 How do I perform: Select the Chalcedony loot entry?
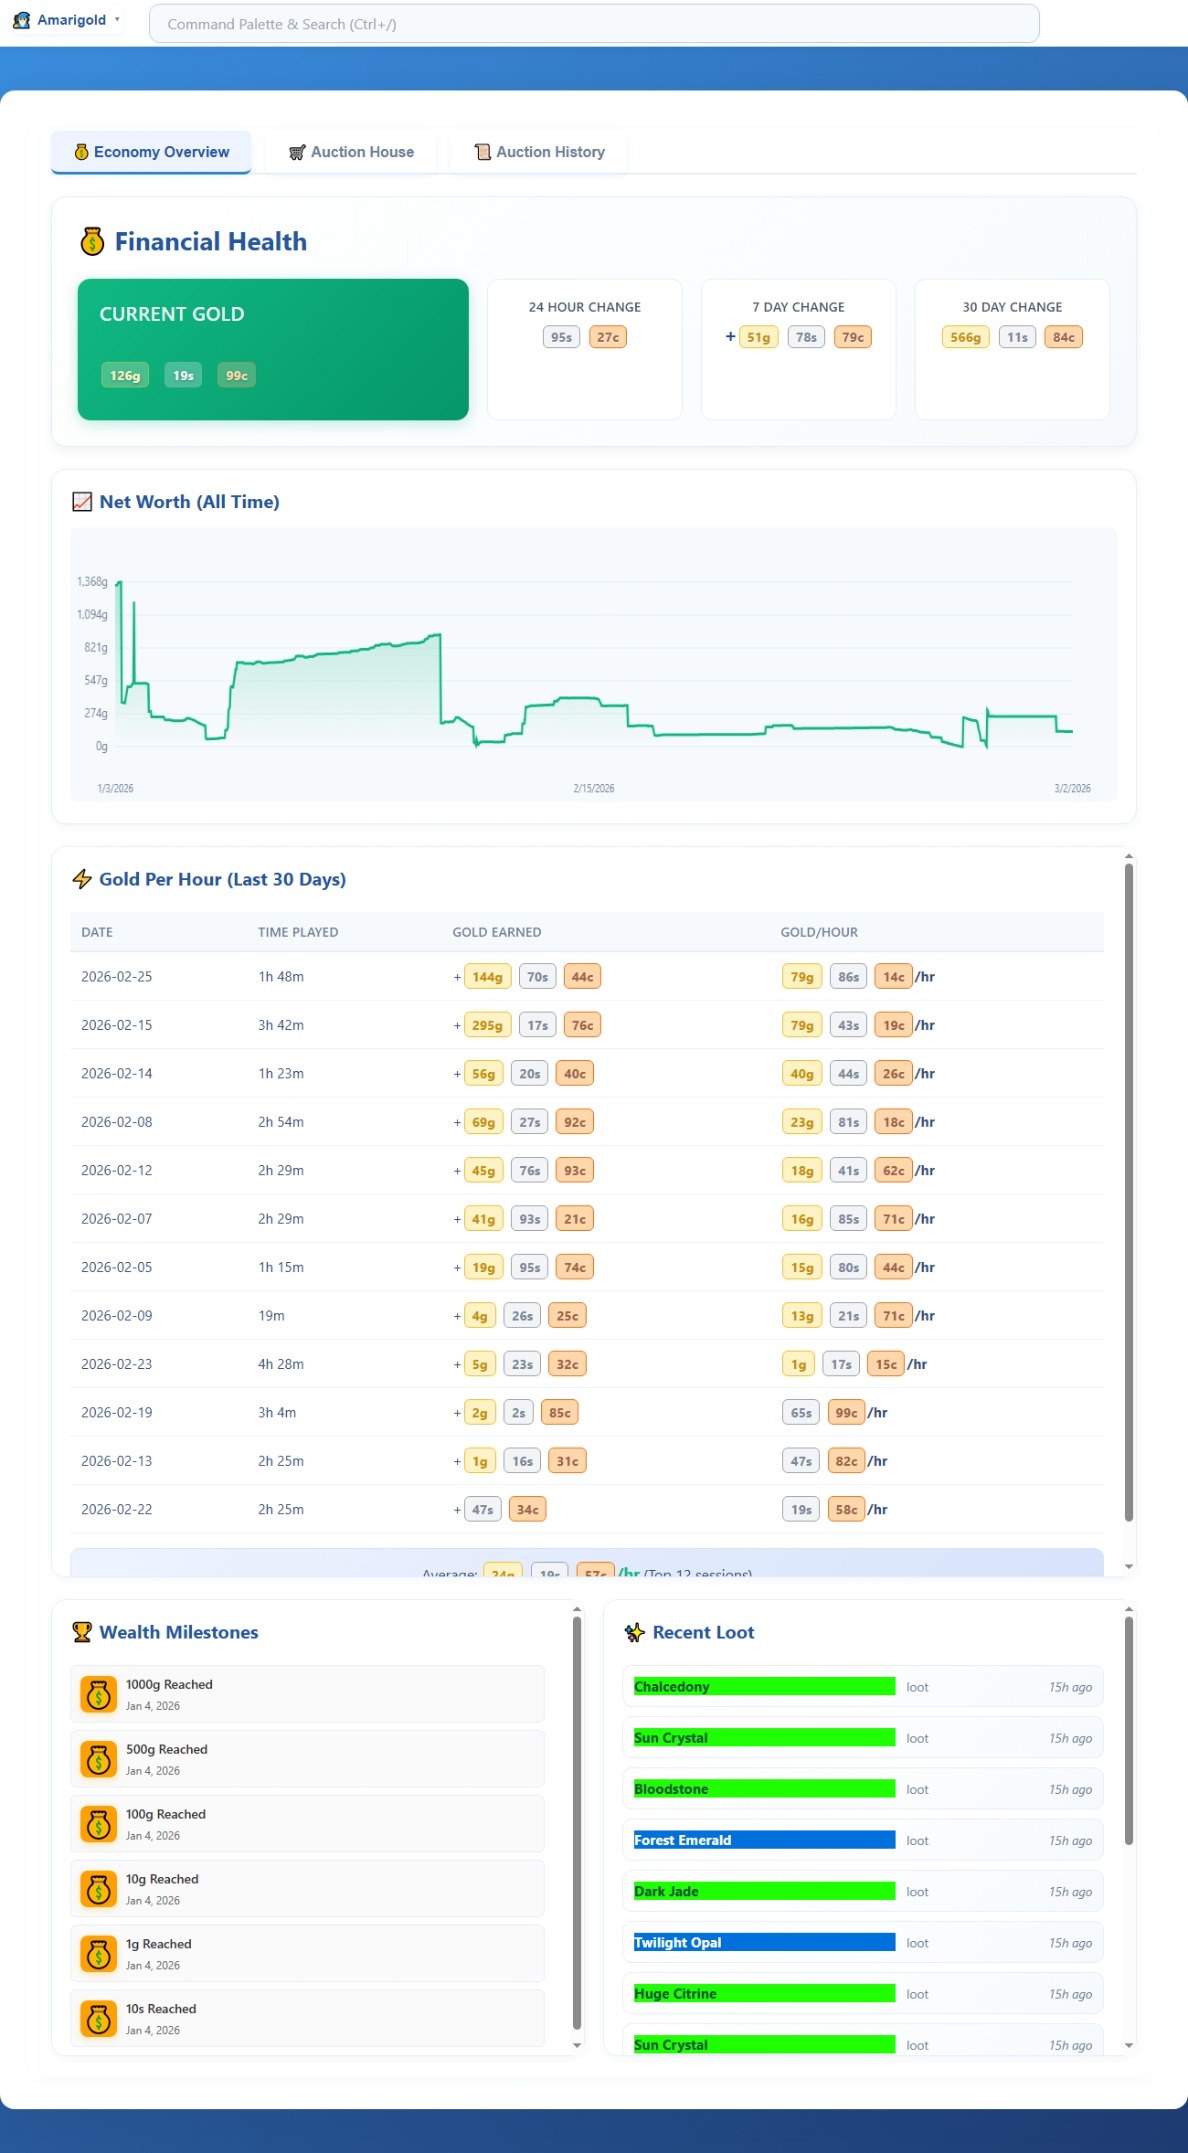(862, 1687)
